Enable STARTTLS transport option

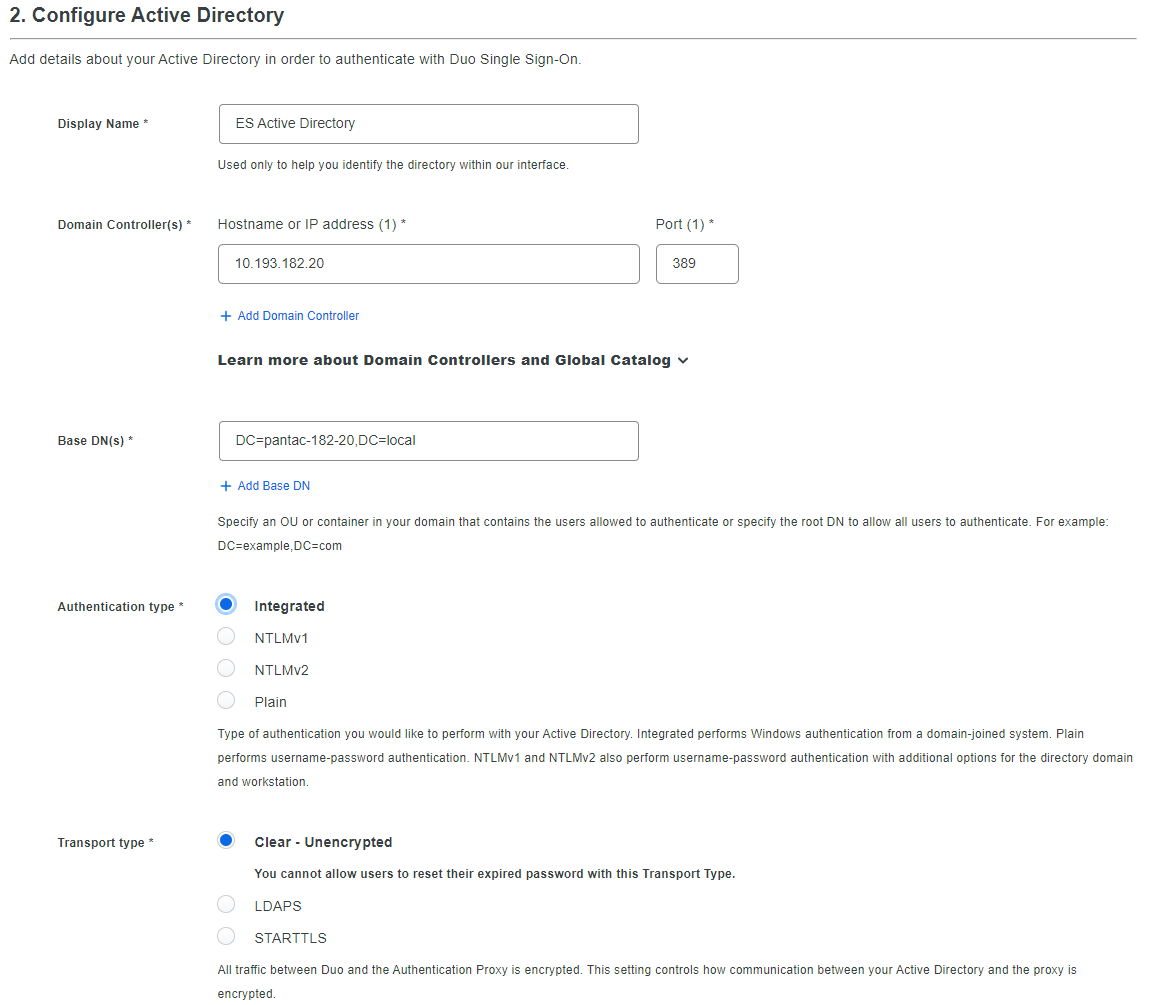(226, 937)
